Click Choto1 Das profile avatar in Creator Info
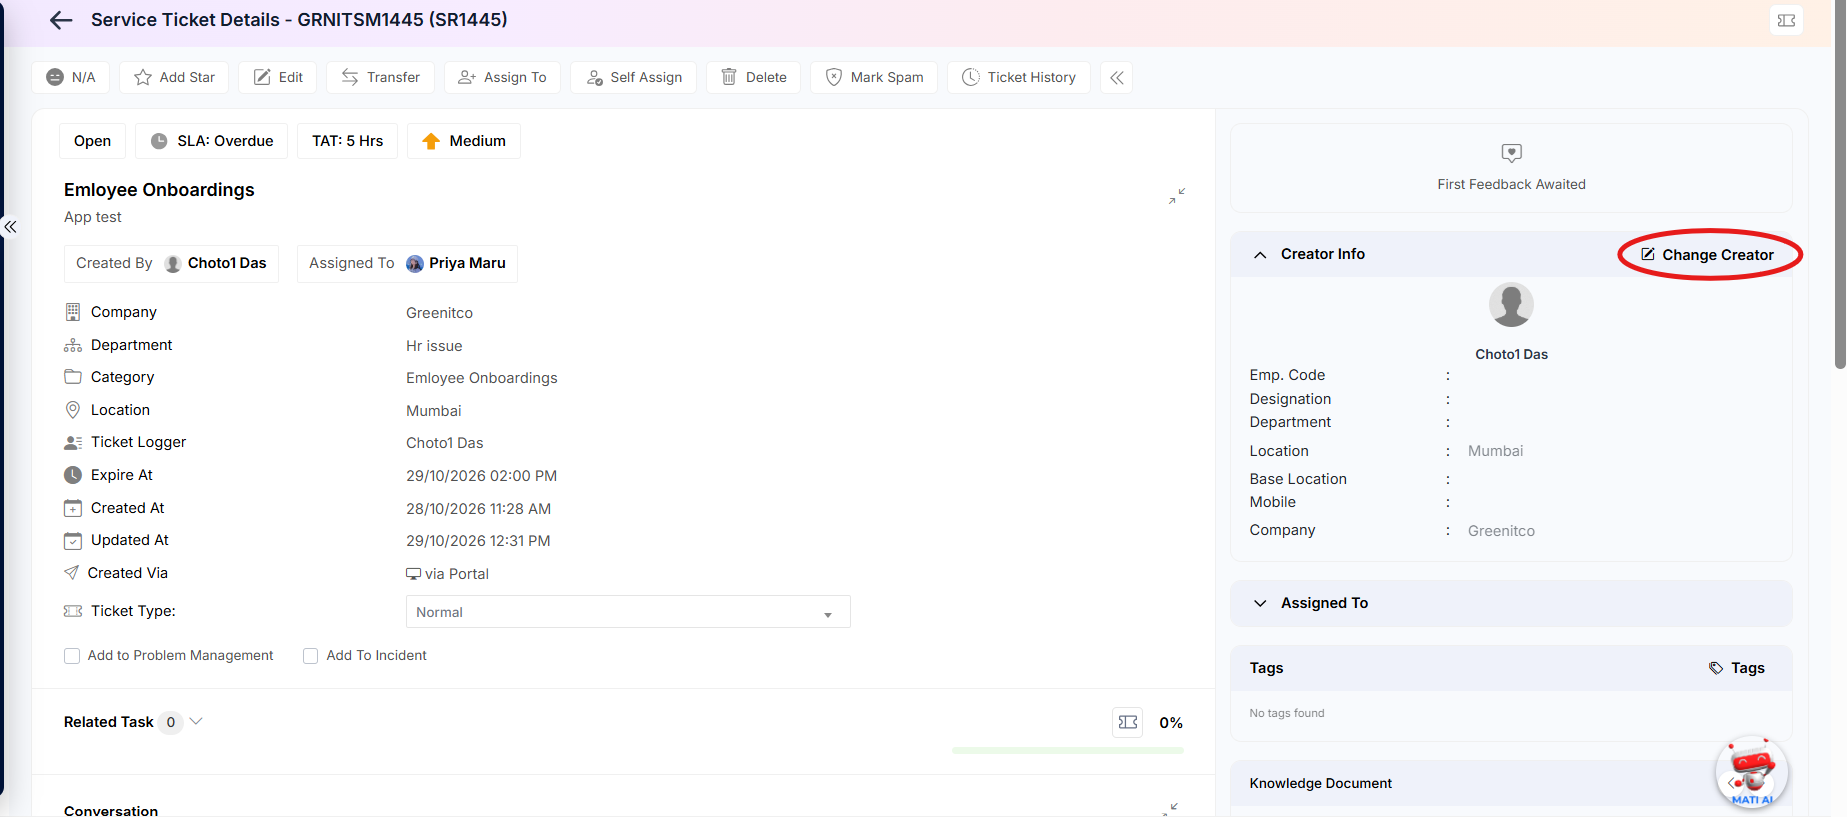The width and height of the screenshot is (1847, 817). click(x=1511, y=305)
